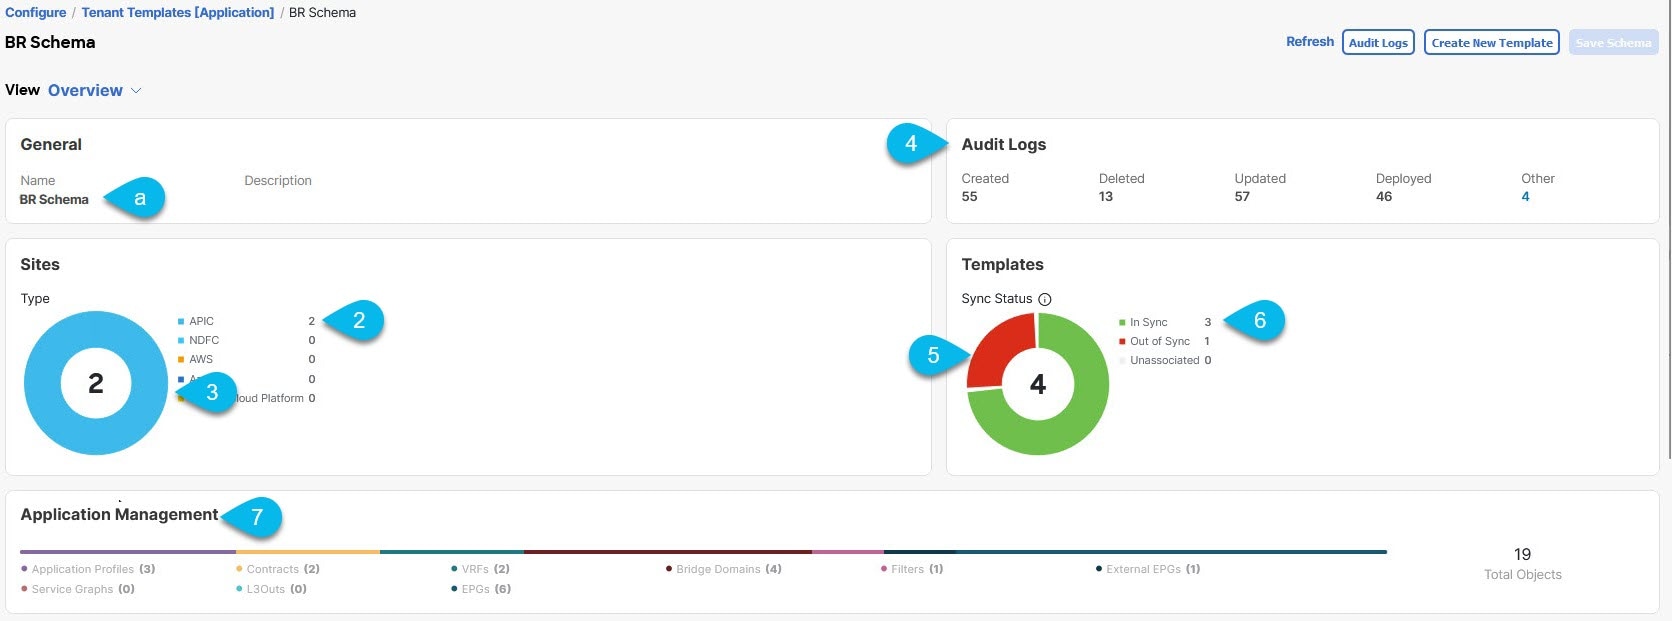
Task: Click the AWS legend color square
Action: [181, 360]
